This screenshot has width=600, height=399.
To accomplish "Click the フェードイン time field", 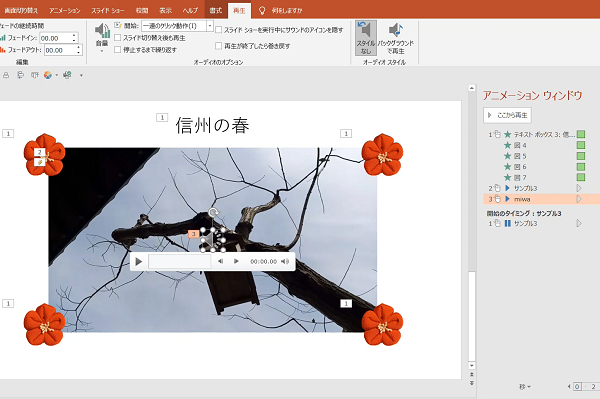I will pos(55,38).
